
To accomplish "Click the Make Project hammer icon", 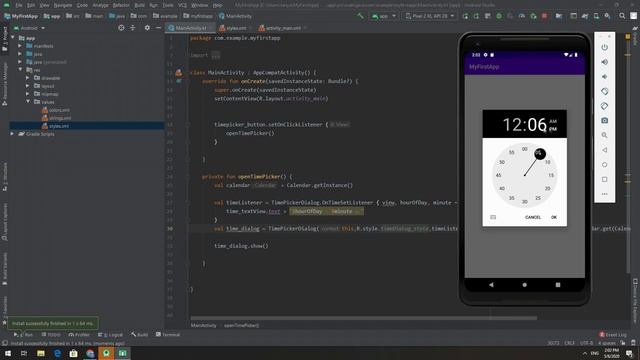I will pyautogui.click(x=360, y=16).
